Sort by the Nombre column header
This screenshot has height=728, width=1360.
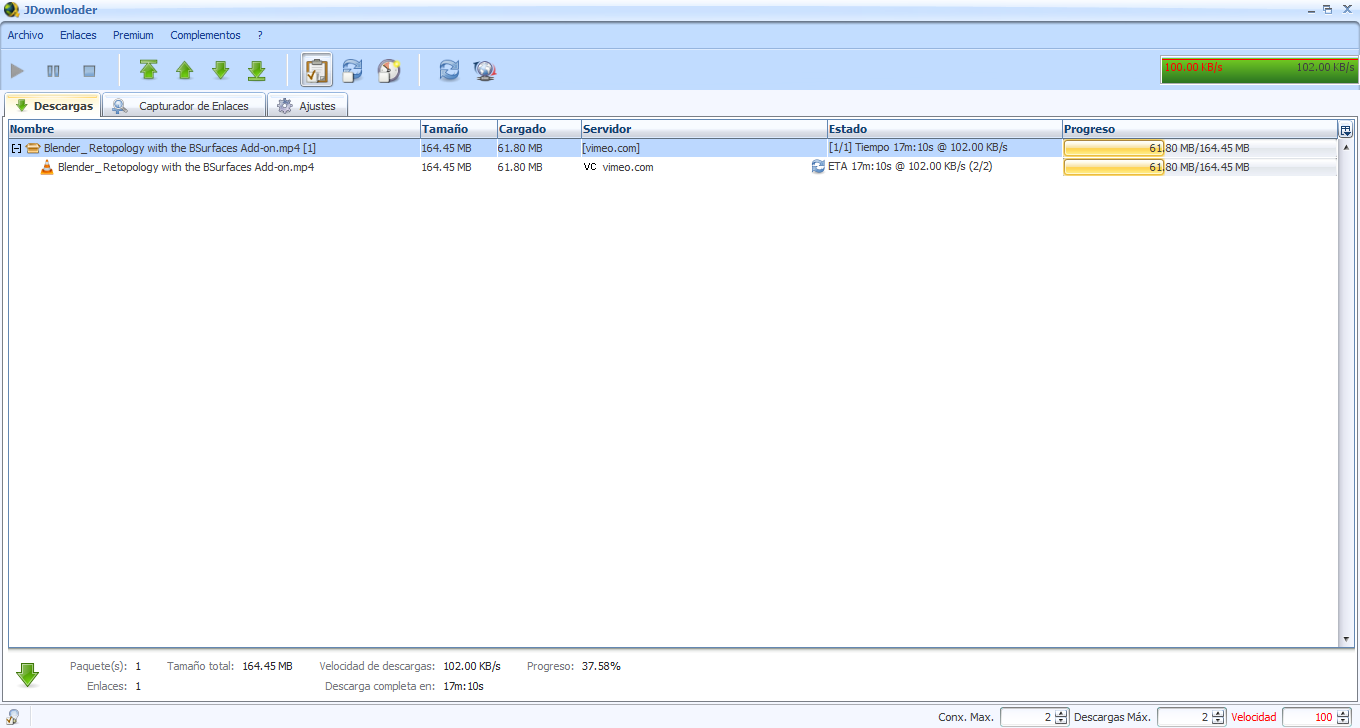tap(214, 129)
